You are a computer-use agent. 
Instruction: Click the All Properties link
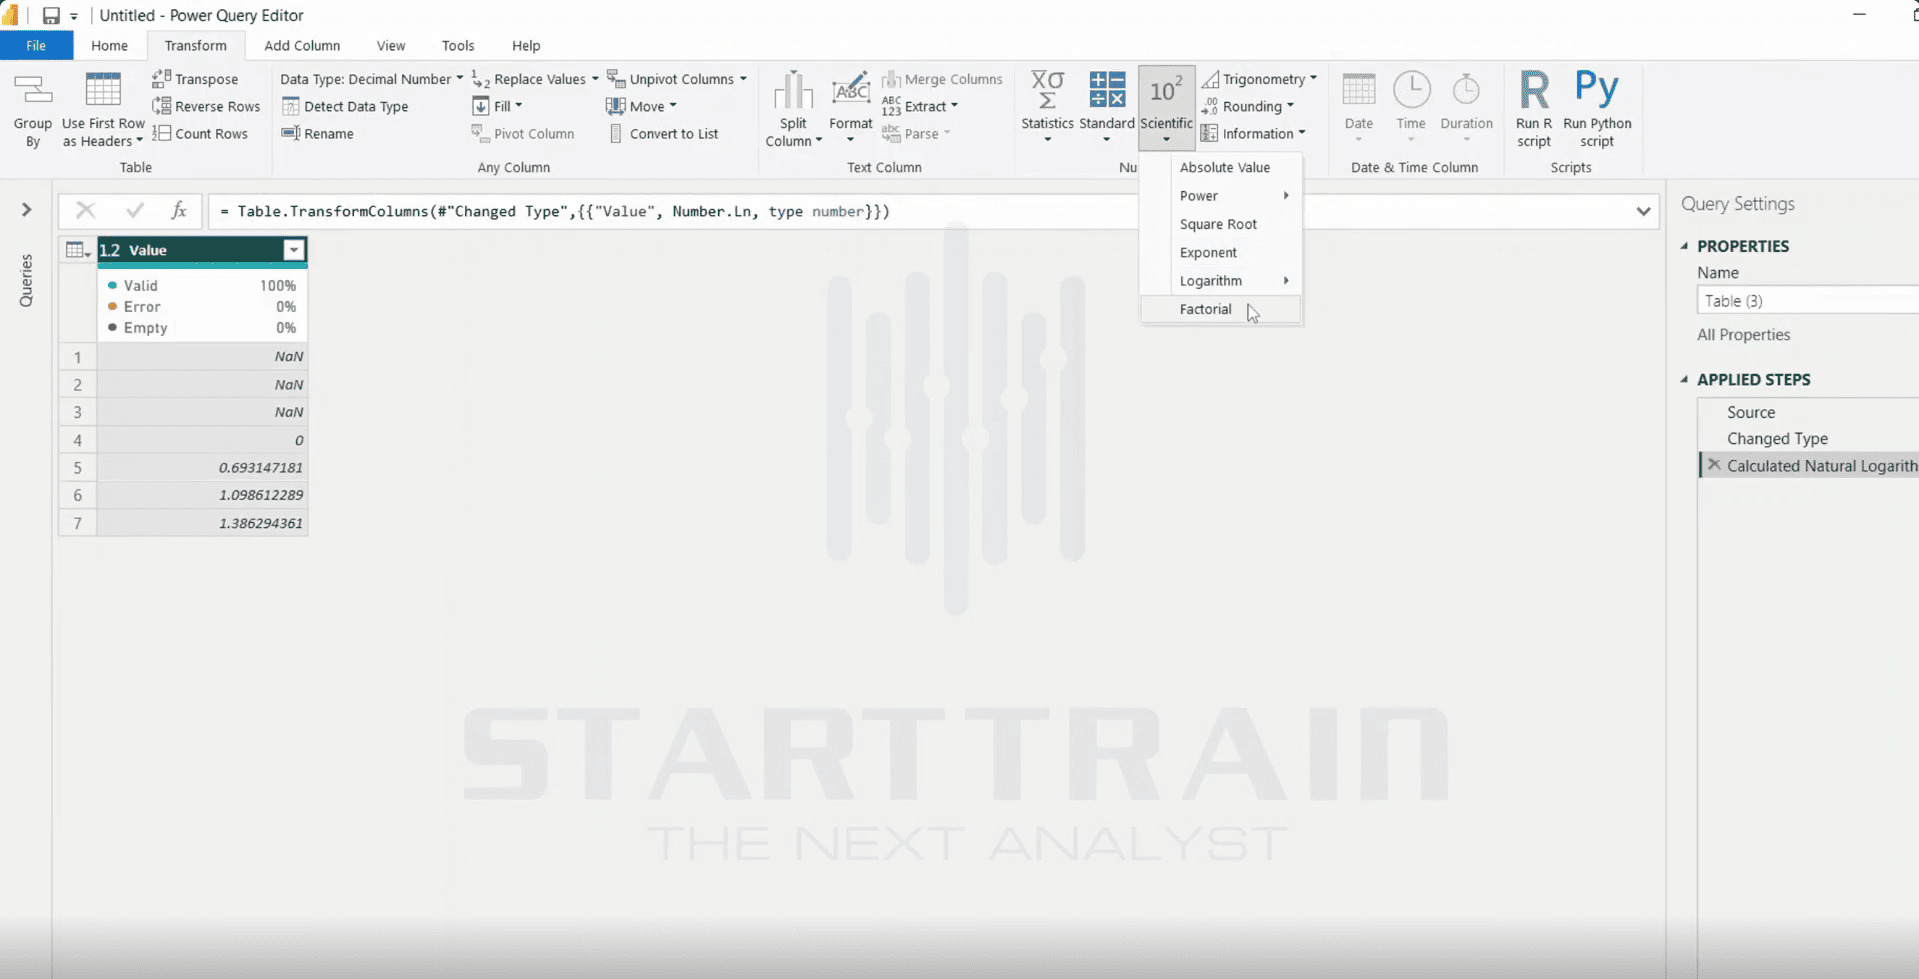pos(1743,335)
